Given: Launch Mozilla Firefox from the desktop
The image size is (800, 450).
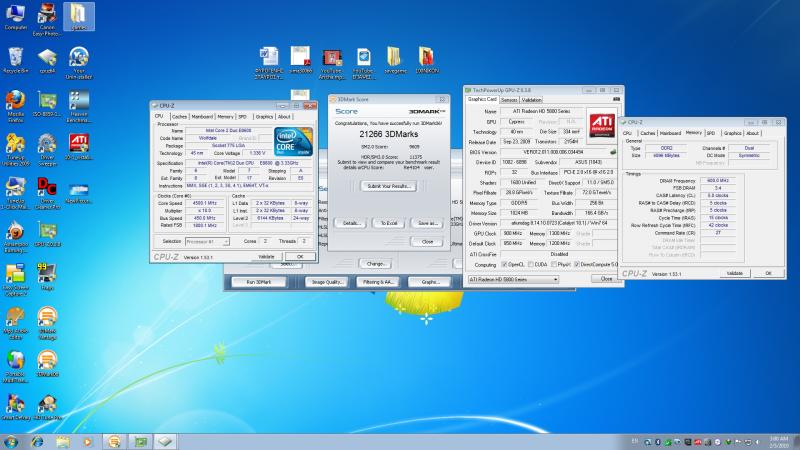Looking at the screenshot, I should pyautogui.click(x=15, y=107).
